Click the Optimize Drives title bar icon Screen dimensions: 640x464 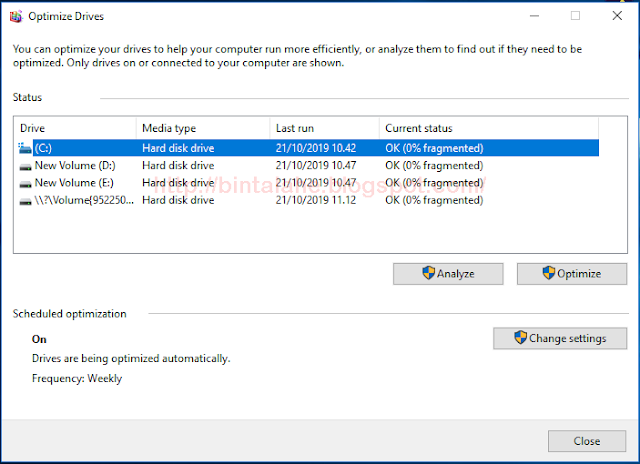[x=16, y=16]
